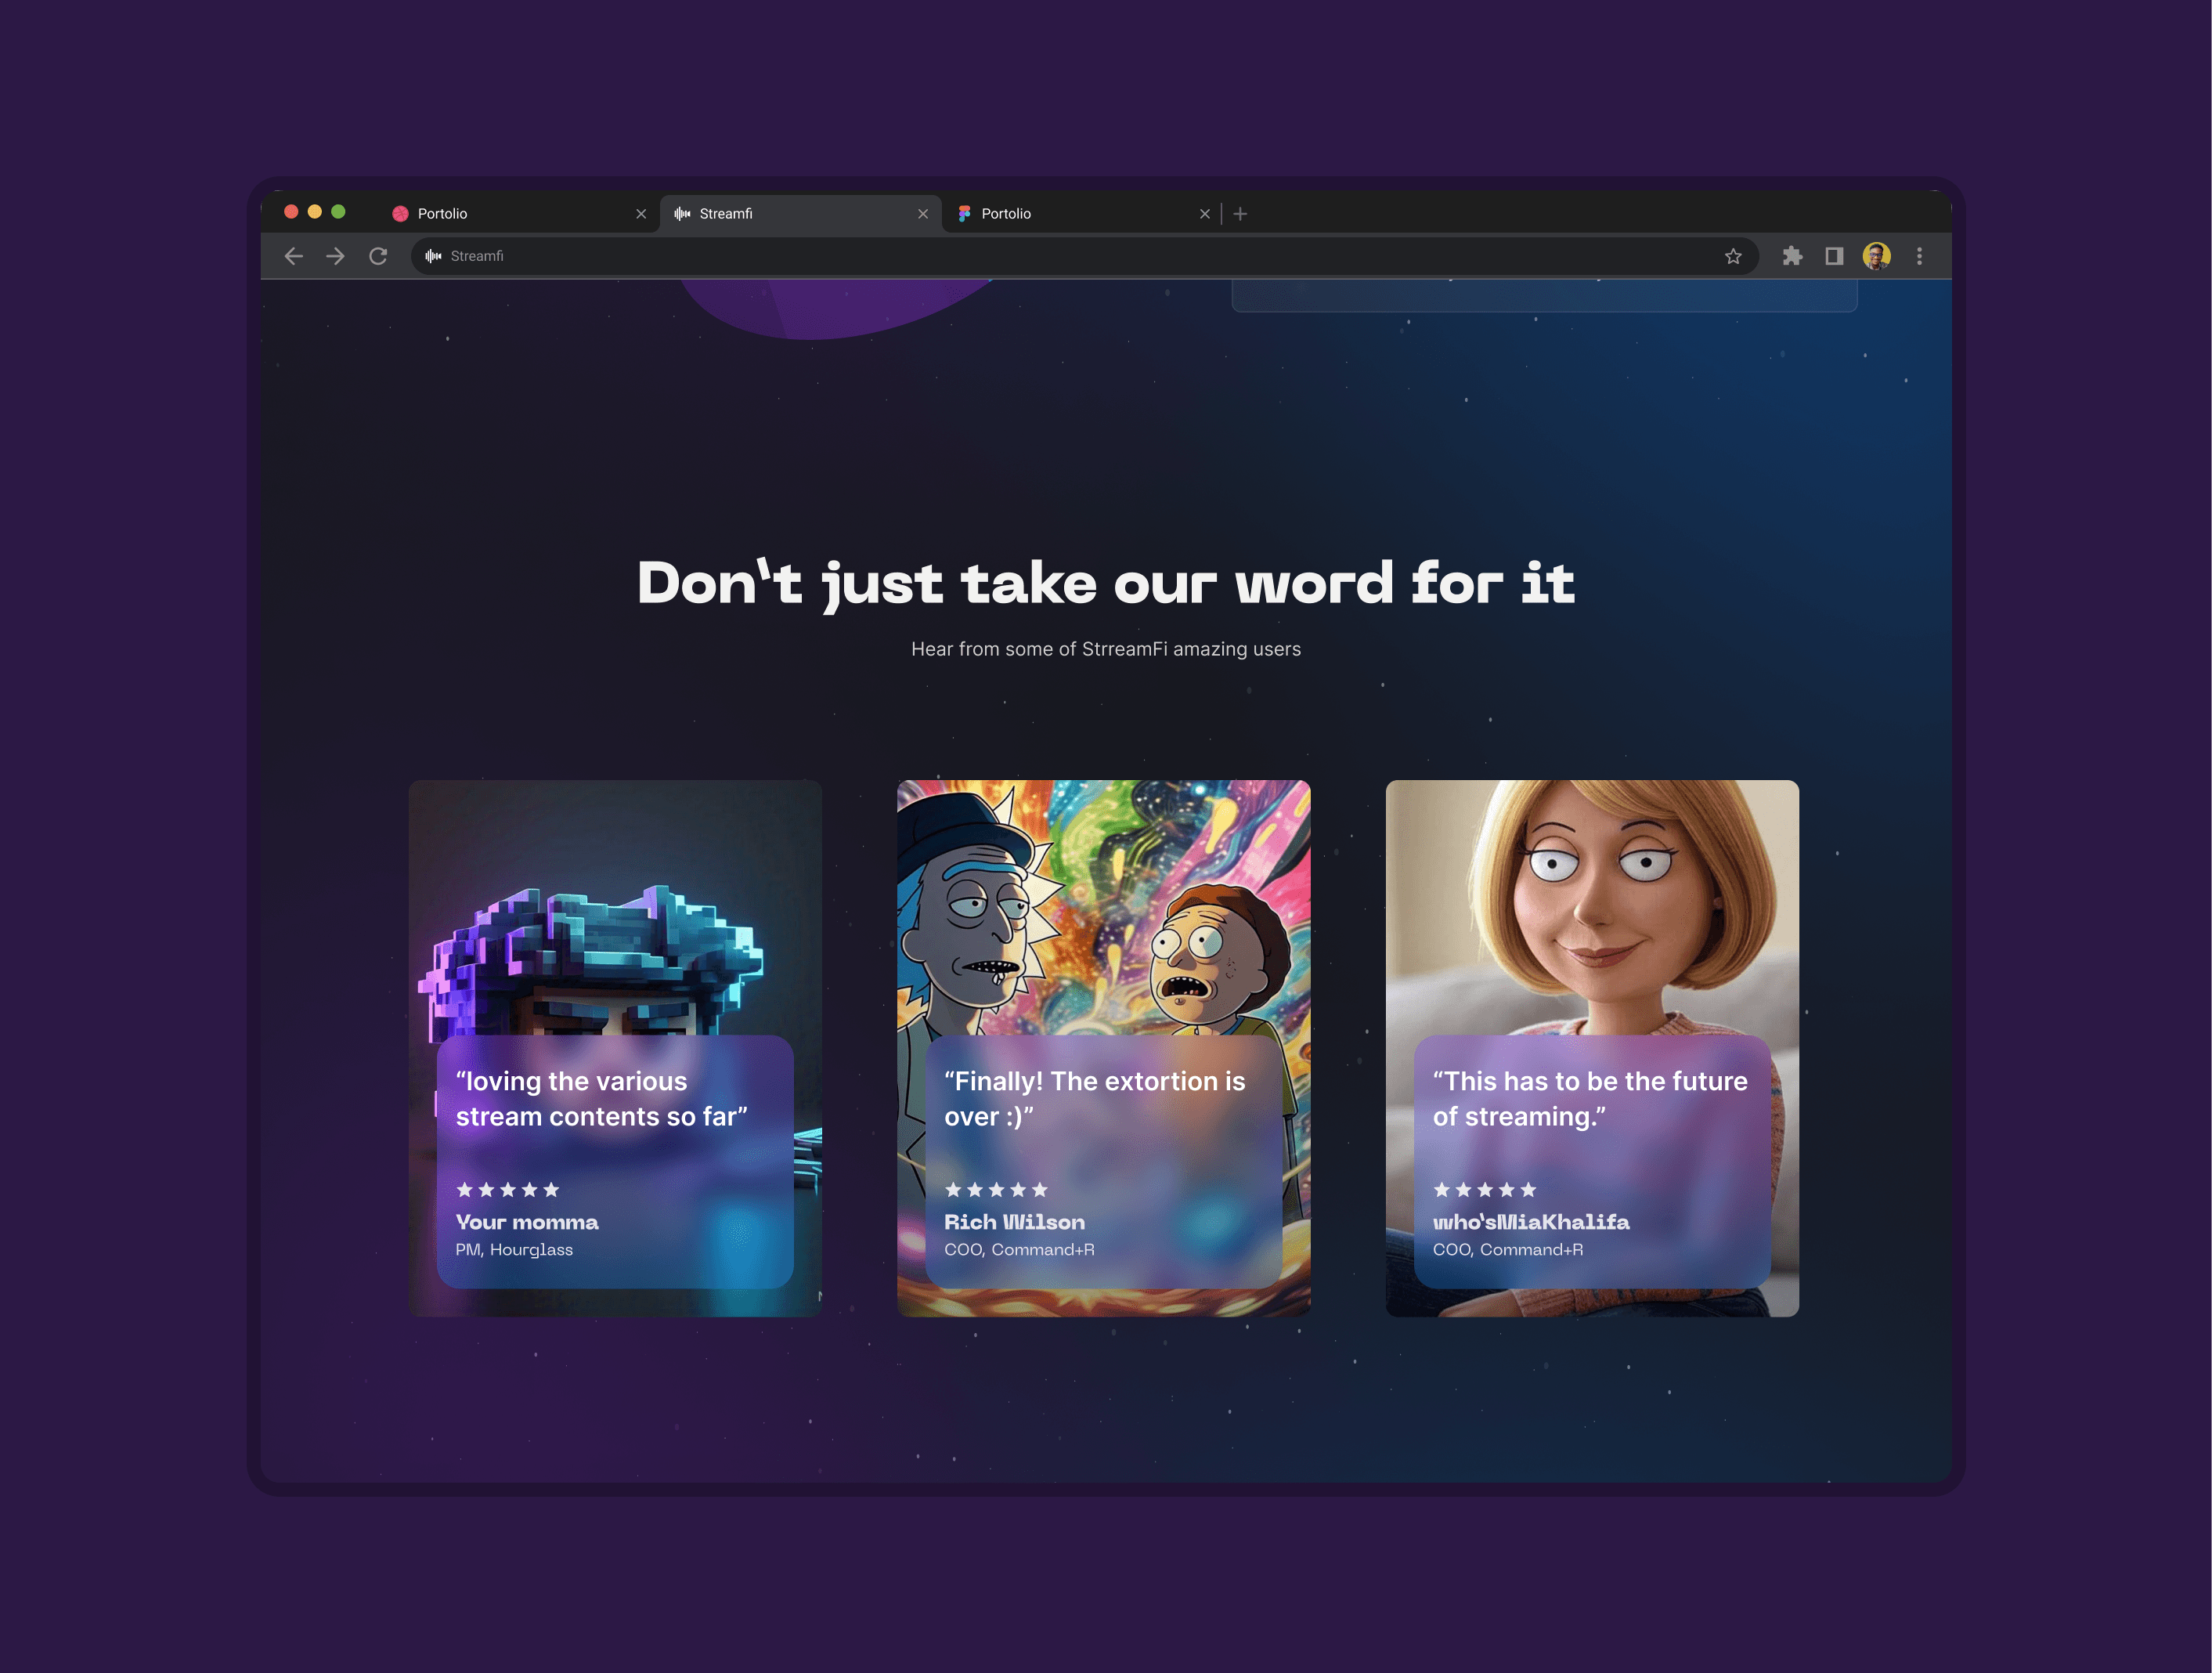Screen dimensions: 2212x1673
Task: Close the Portolio tab with the Figma icon
Action: (x=1205, y=214)
